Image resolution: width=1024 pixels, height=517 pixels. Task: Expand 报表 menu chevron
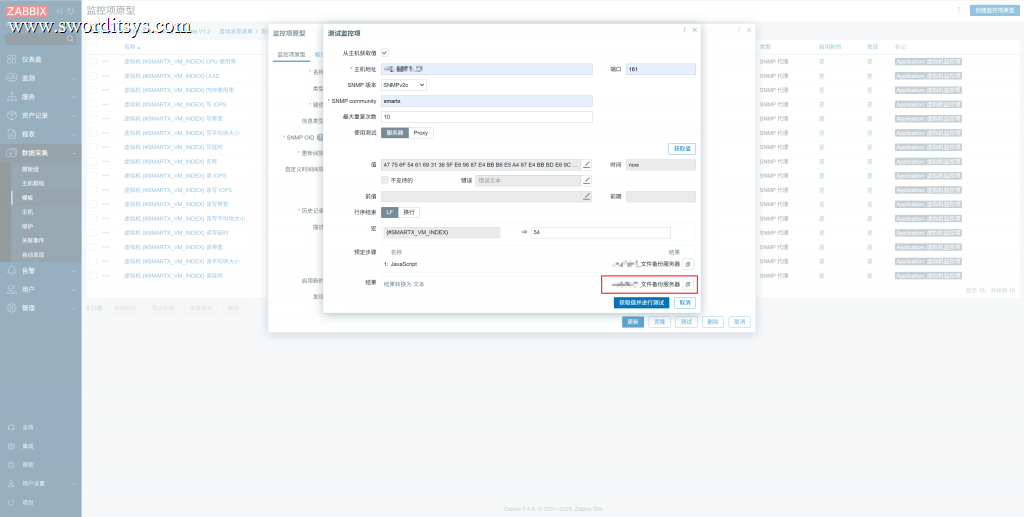tap(73, 134)
